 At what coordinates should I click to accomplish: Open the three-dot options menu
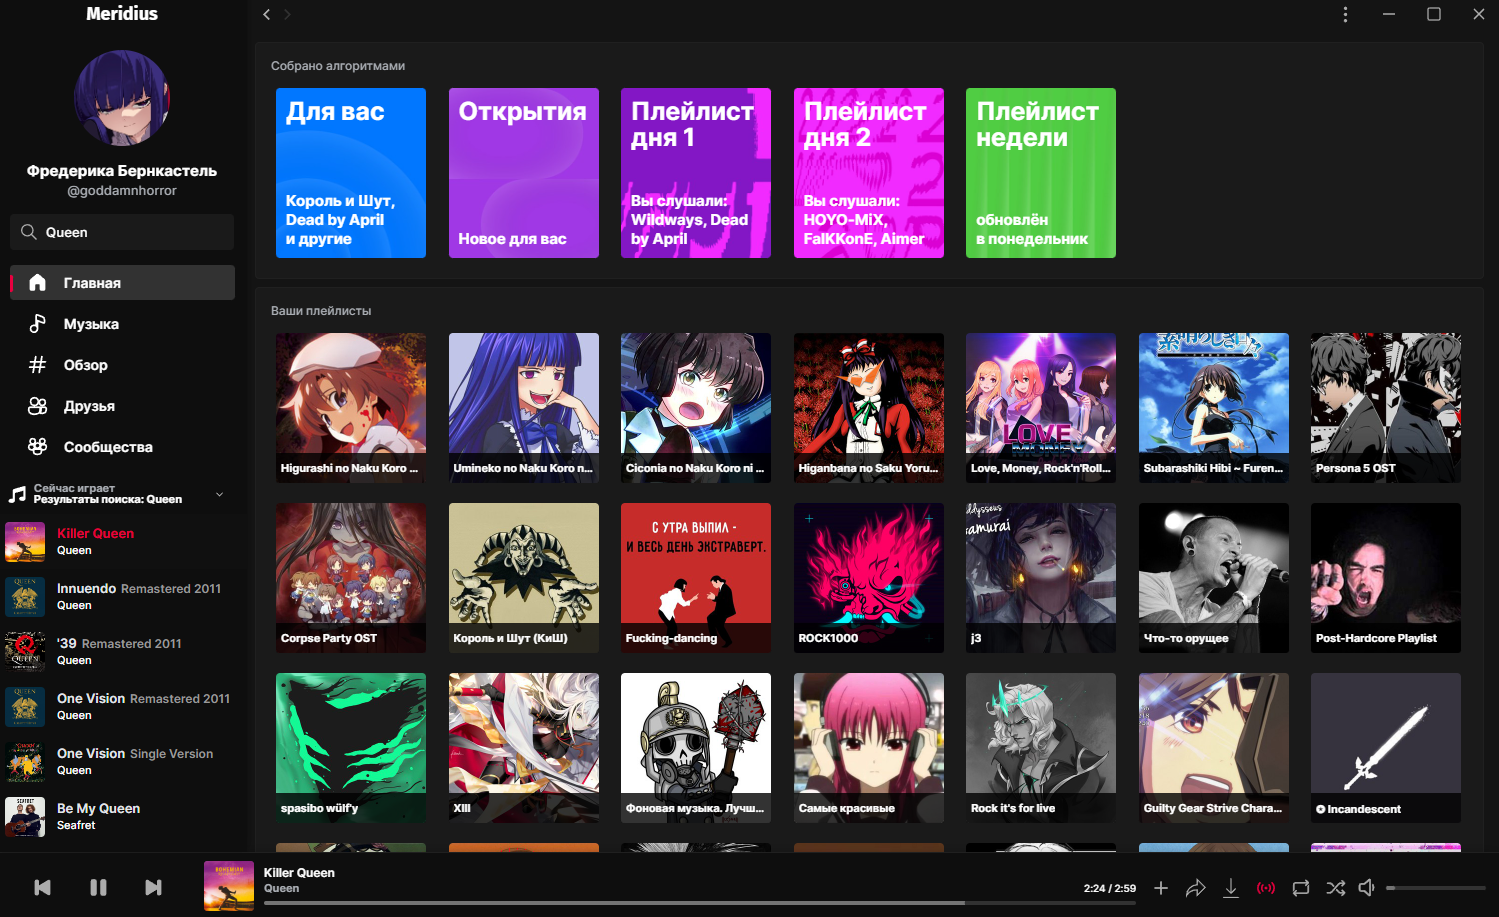coord(1345,14)
